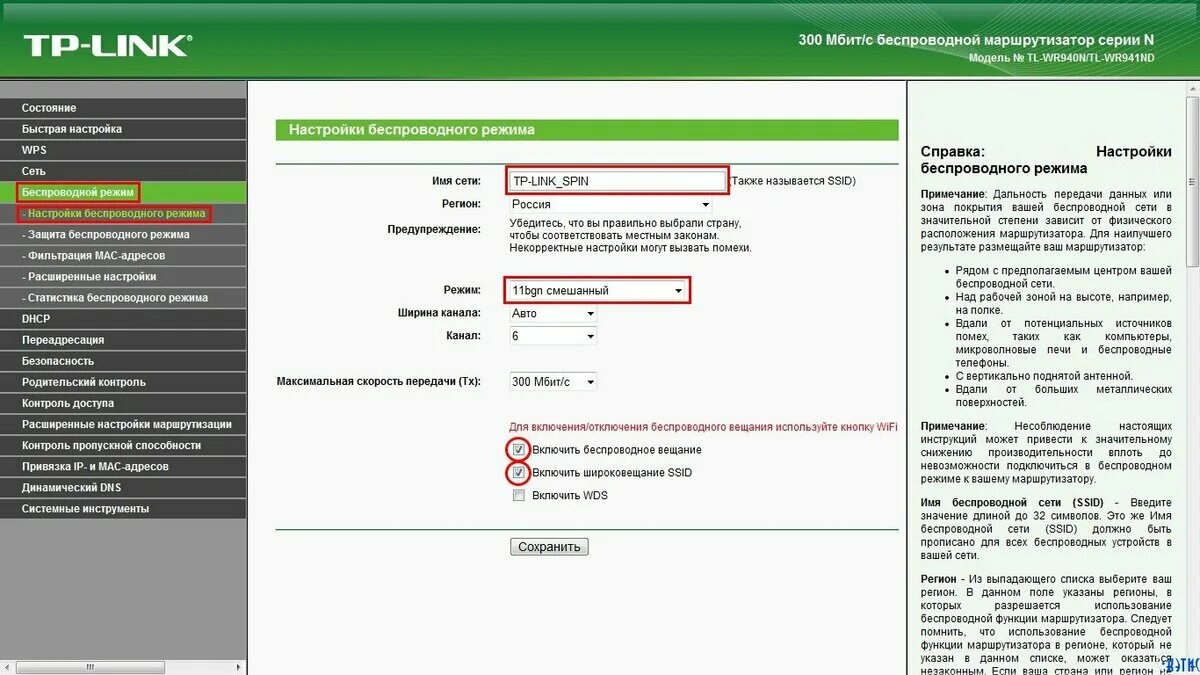
Task: Open the Режим dropdown
Action: 598,291
